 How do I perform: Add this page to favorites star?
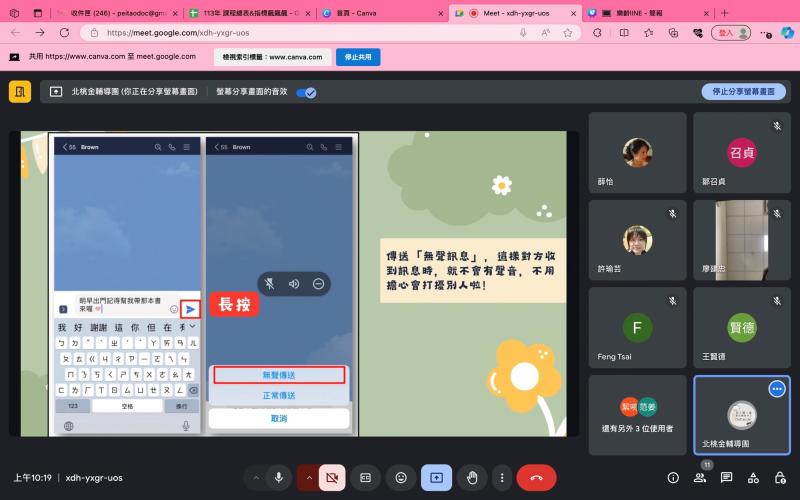click(x=568, y=33)
